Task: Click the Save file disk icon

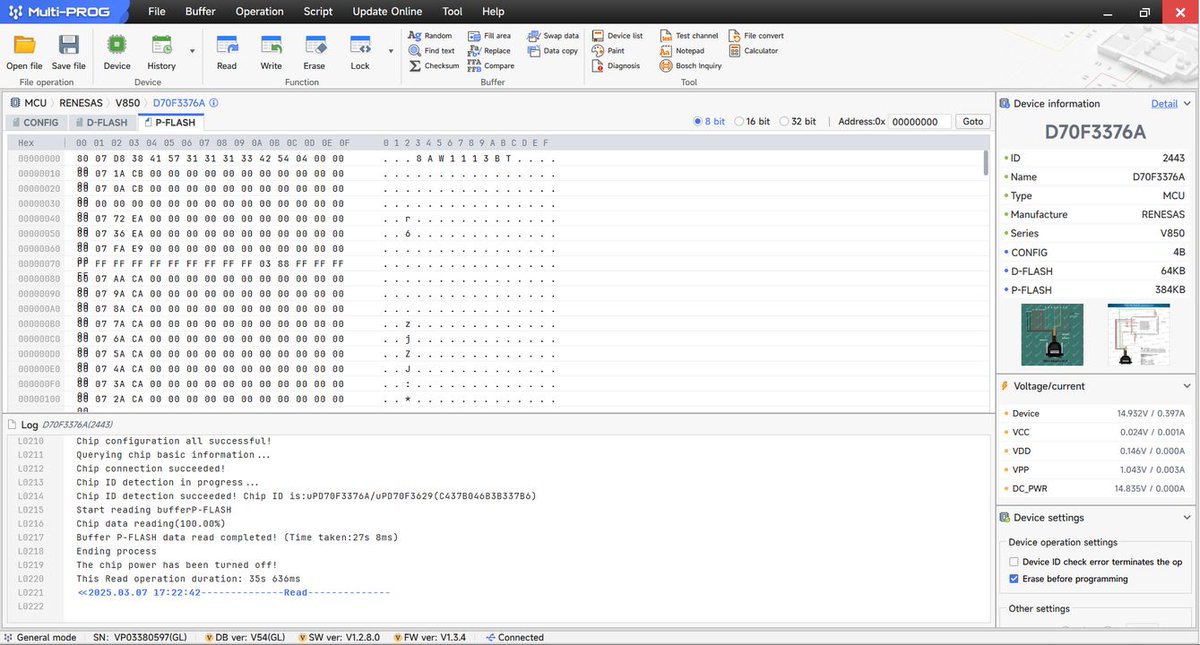Action: click(x=68, y=45)
